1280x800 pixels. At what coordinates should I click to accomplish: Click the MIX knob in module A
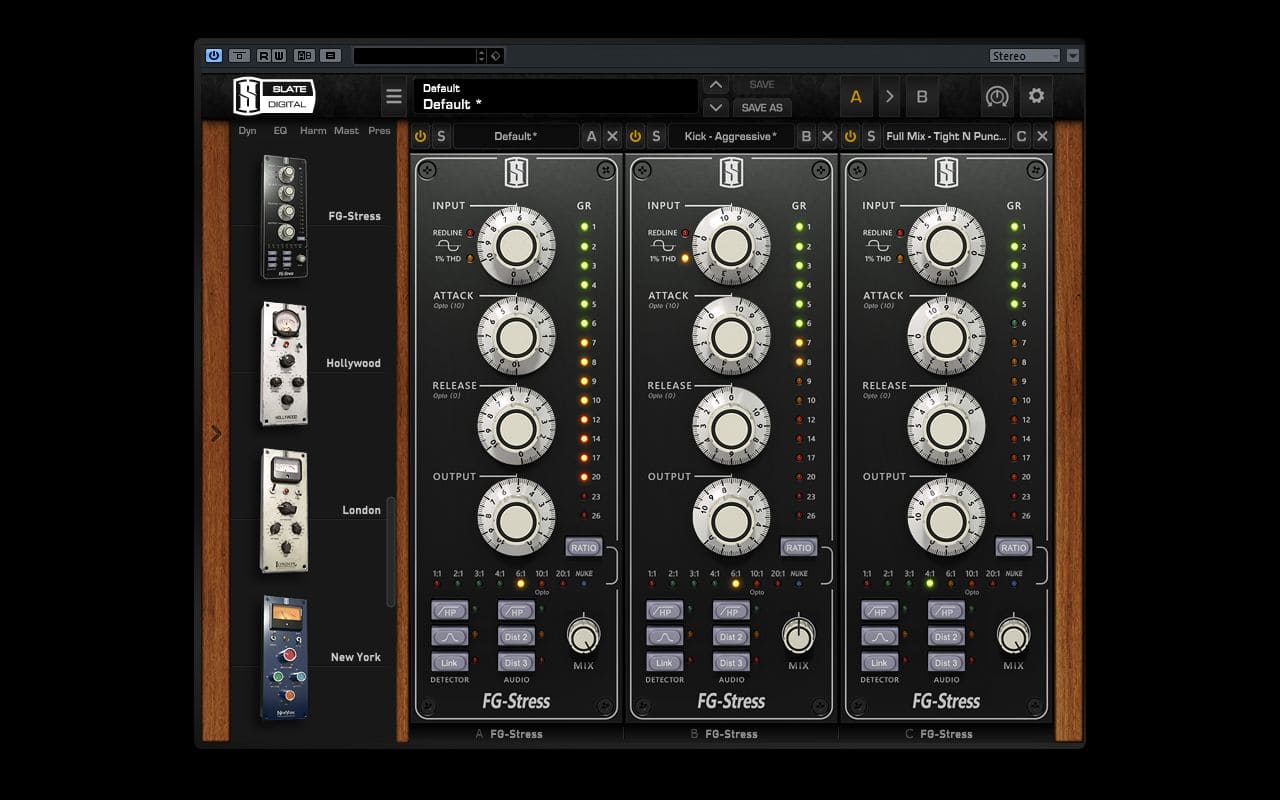coord(583,635)
